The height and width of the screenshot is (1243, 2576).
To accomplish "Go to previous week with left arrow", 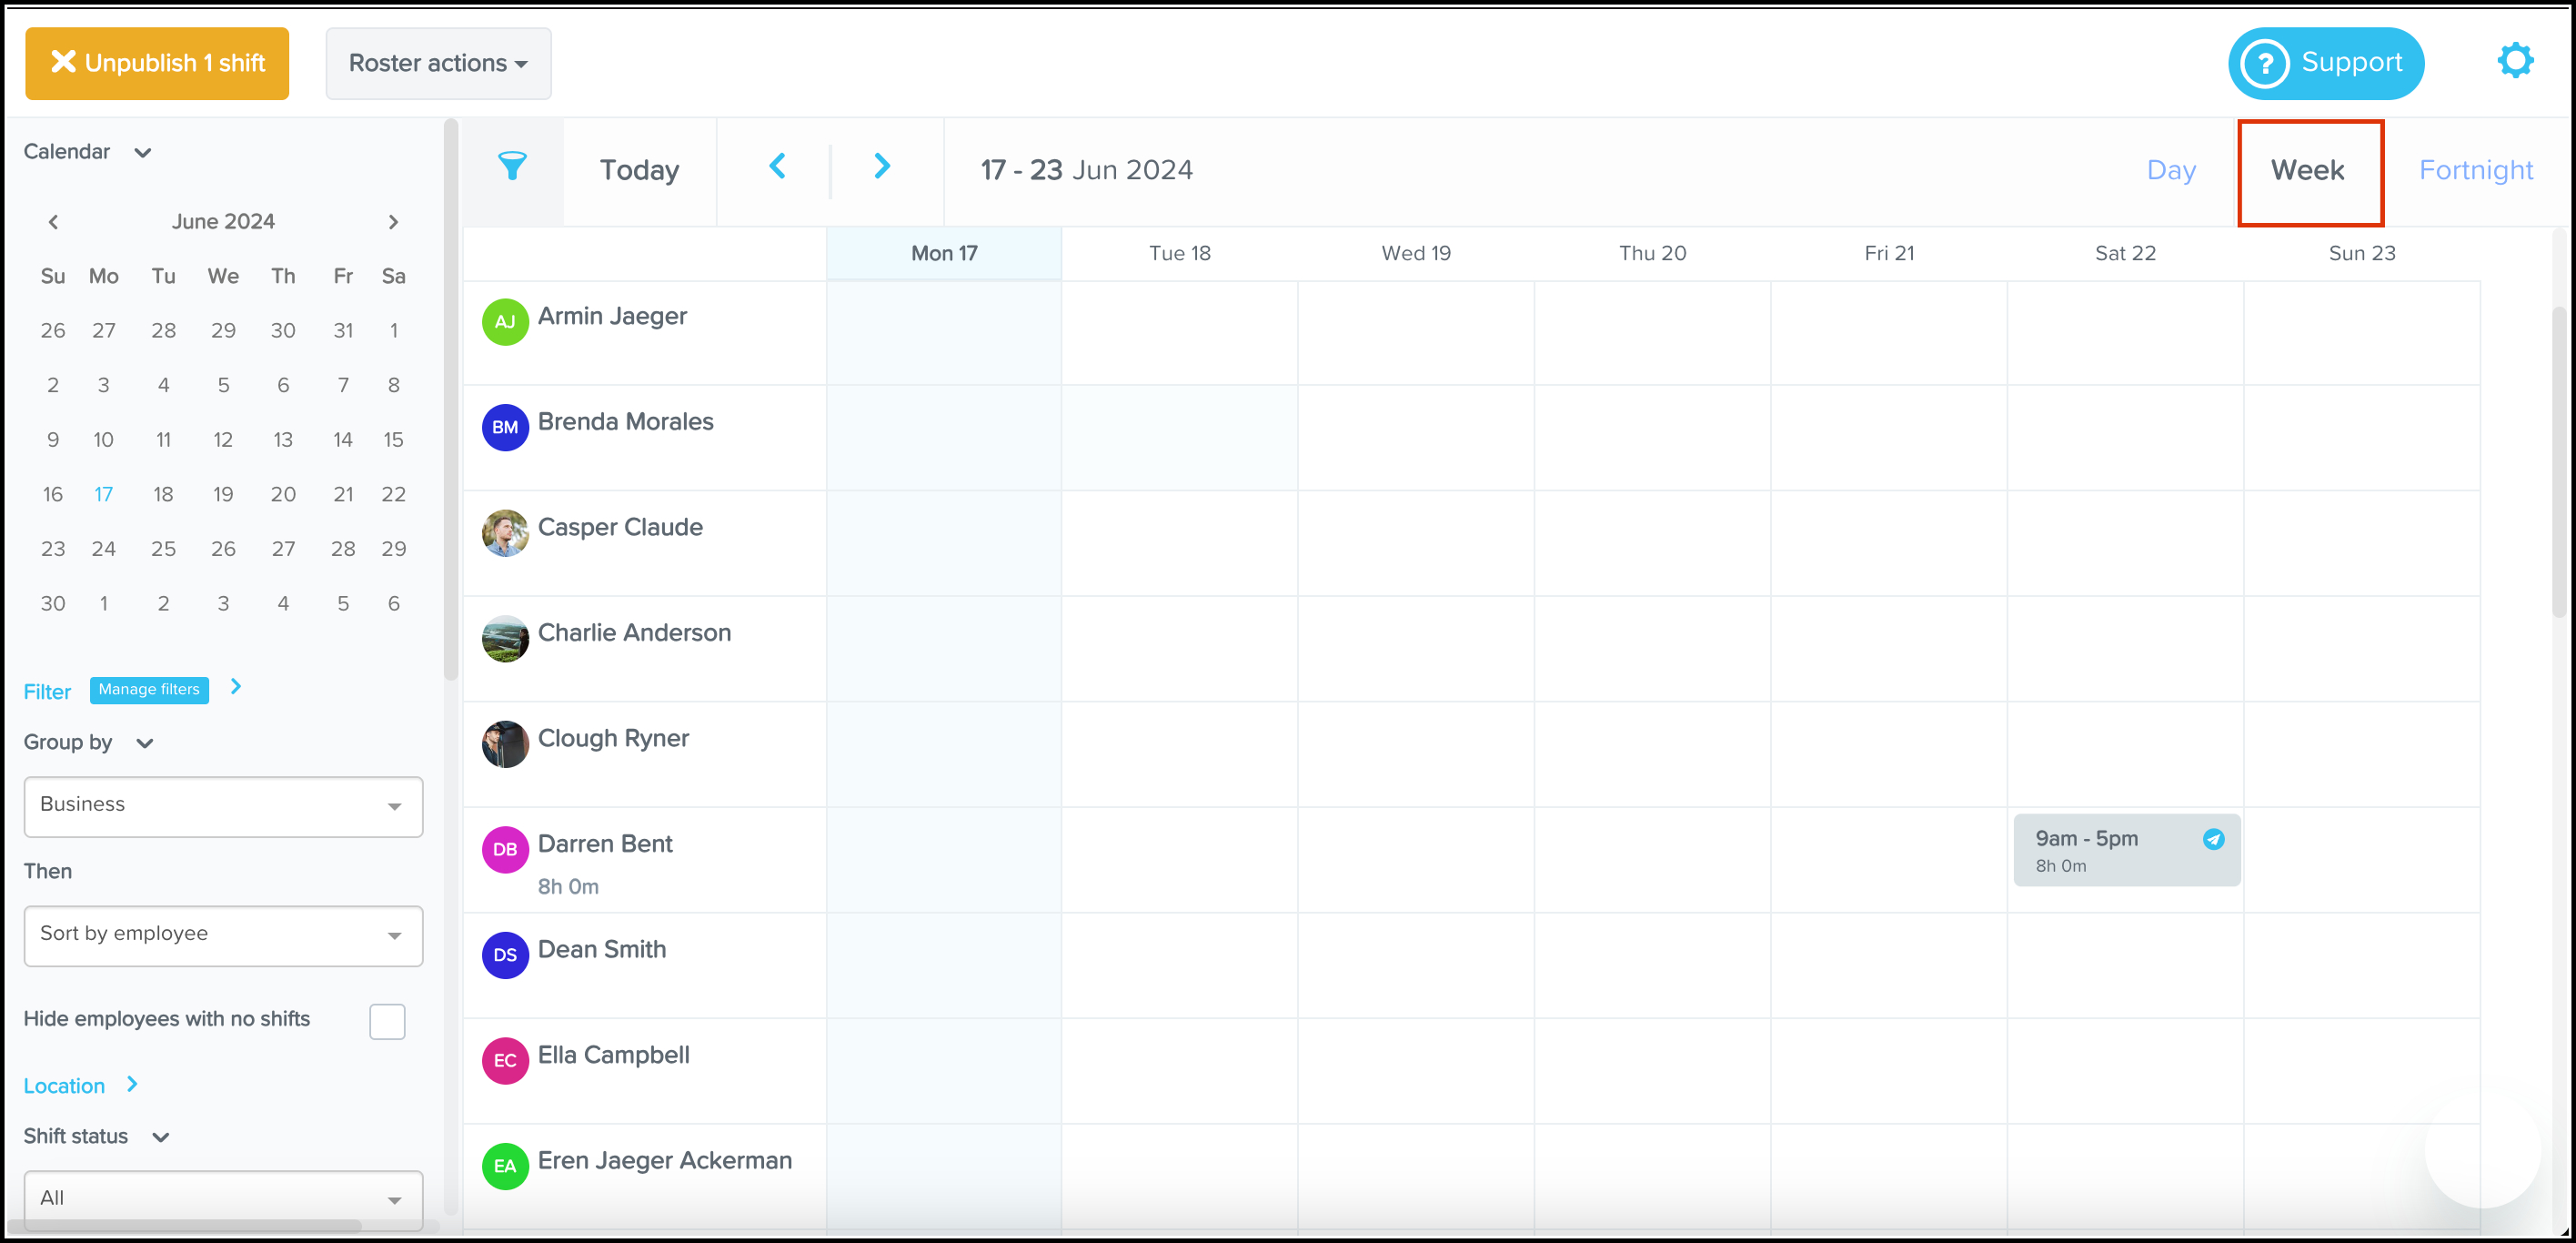I will click(x=777, y=166).
